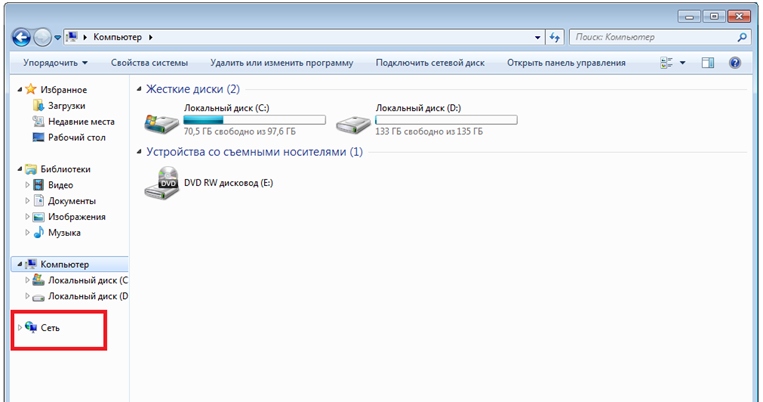This screenshot has width=763, height=402.
Task: Click the refresh icon beside address bar
Action: (556, 37)
